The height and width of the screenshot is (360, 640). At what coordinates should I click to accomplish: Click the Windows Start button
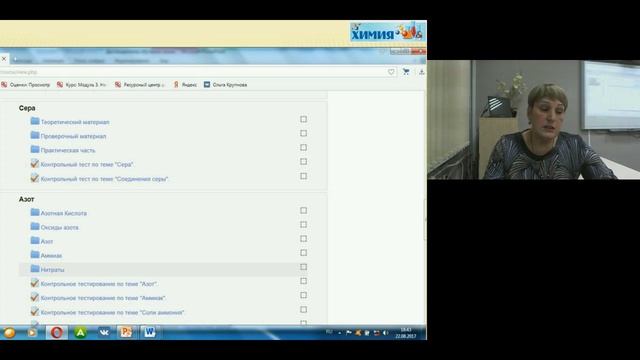click(x=9, y=333)
